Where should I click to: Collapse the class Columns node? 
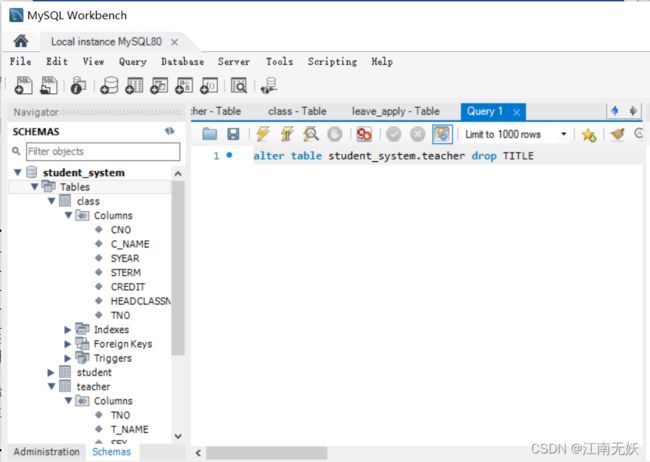[x=69, y=215]
